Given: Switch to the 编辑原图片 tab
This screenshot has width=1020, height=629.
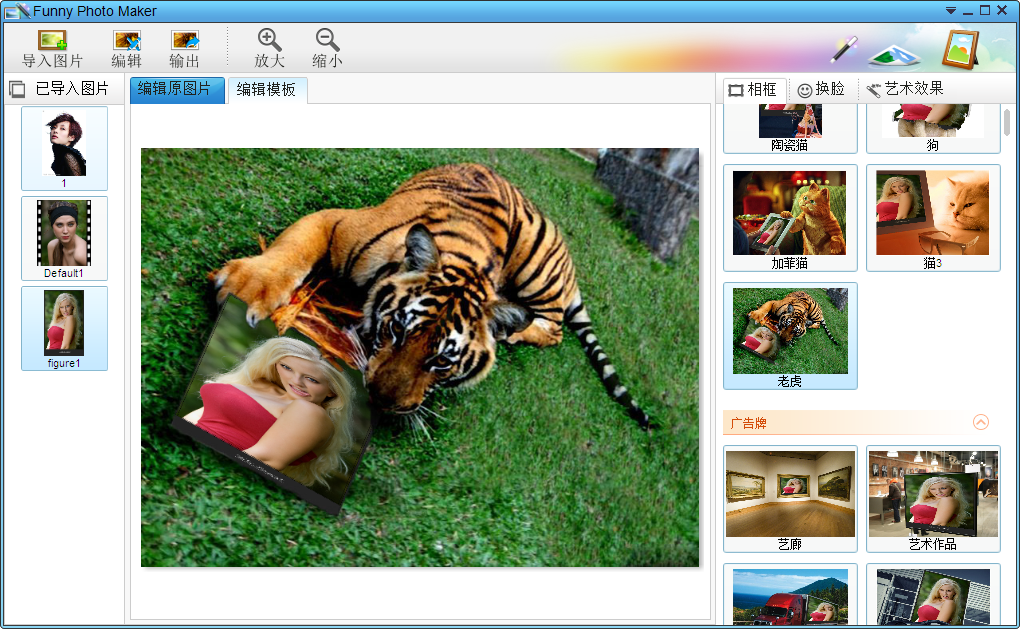Looking at the screenshot, I should coord(178,90).
